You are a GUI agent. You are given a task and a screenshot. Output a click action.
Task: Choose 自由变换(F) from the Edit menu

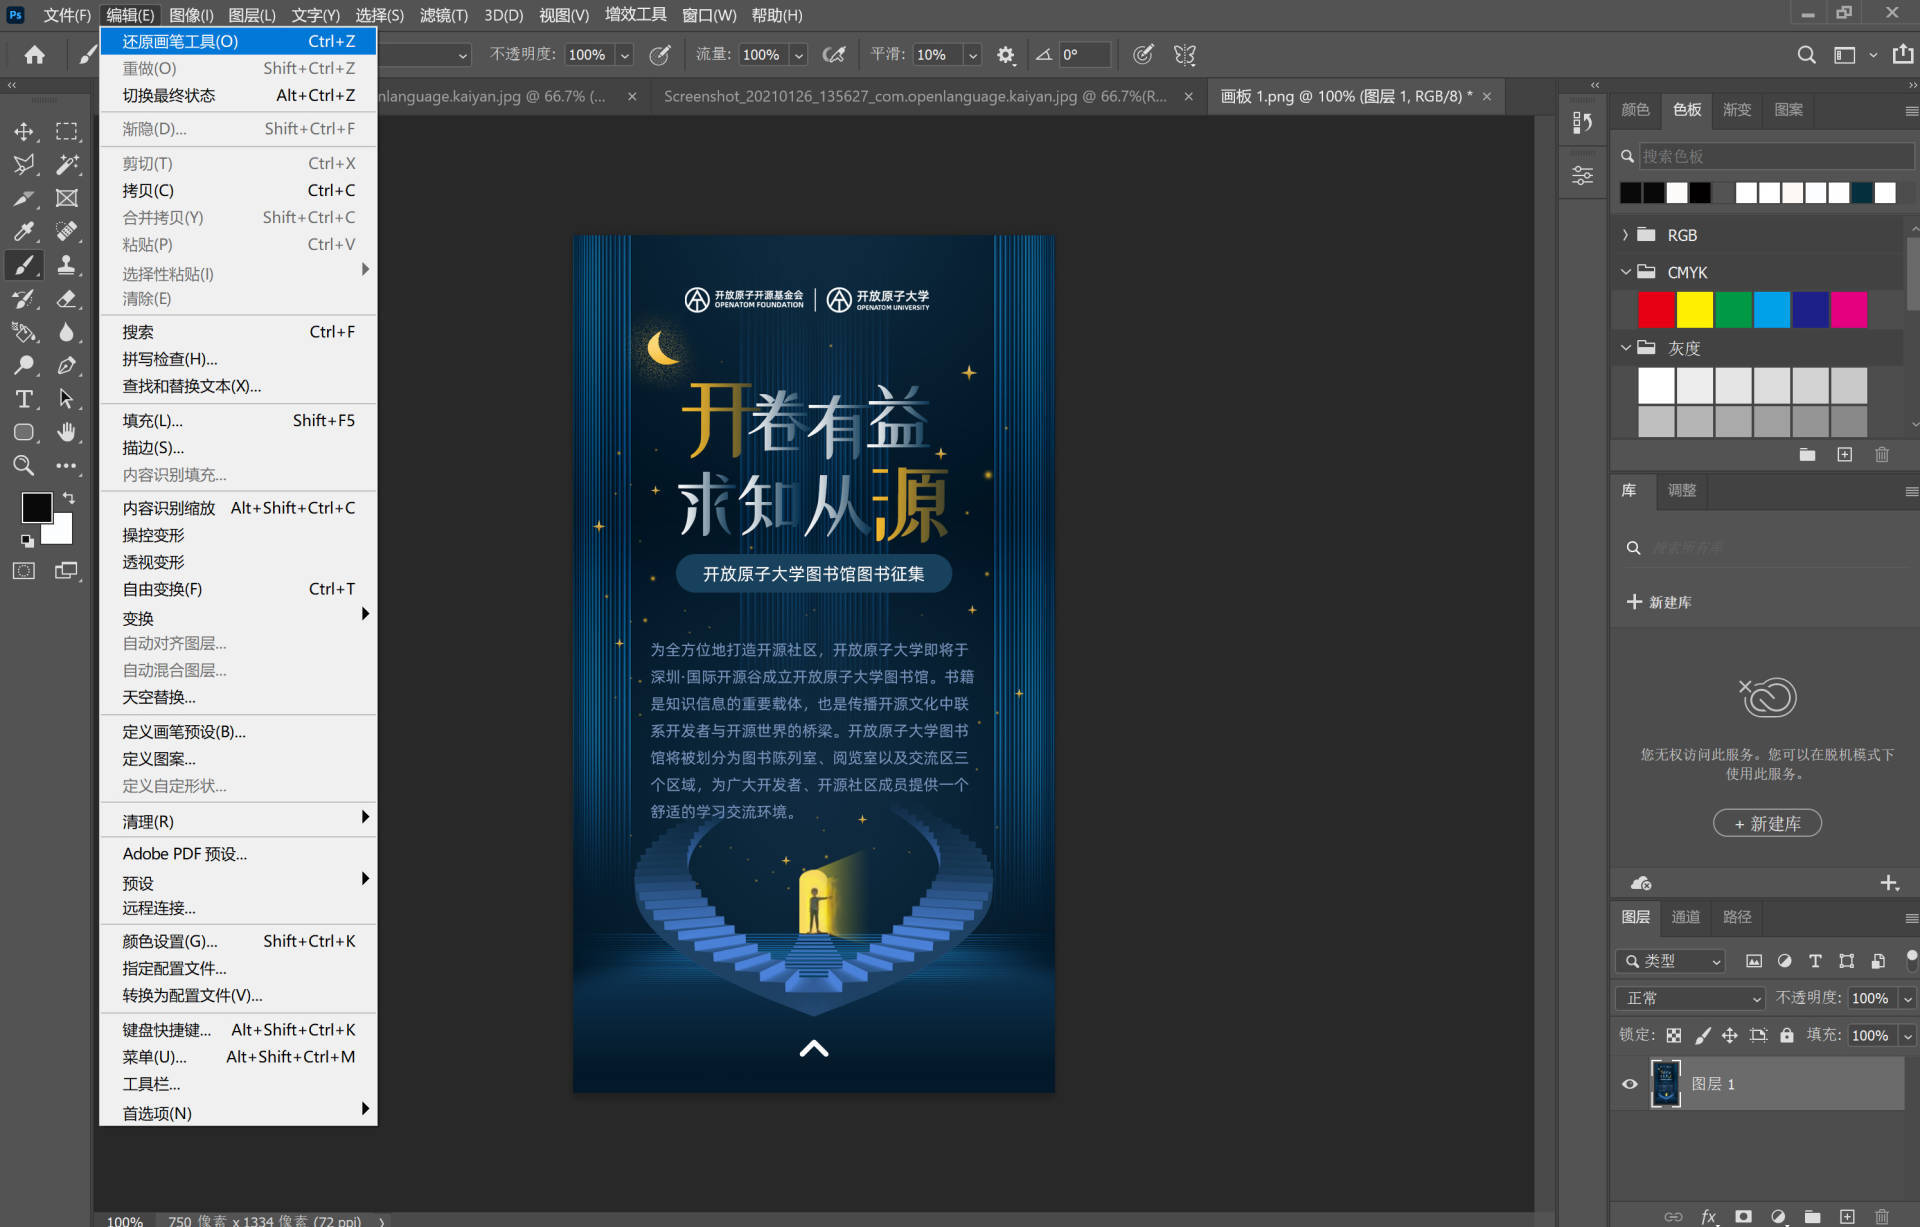click(162, 589)
